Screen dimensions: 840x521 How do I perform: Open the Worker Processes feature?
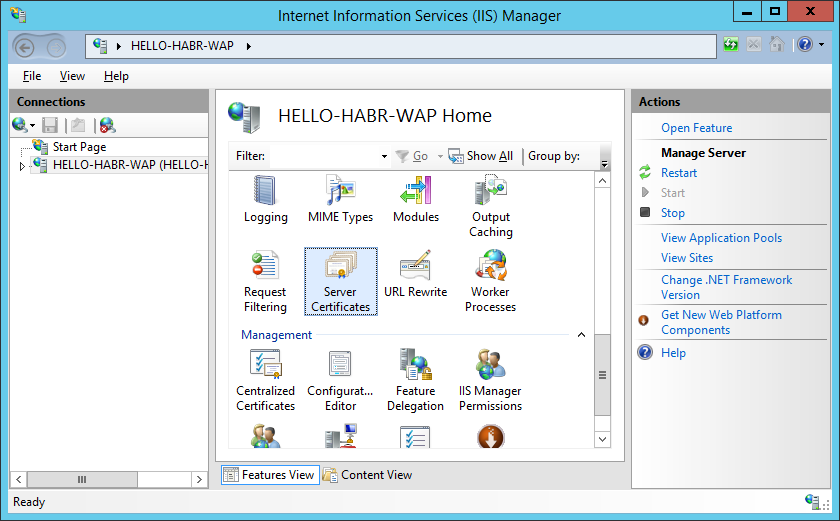491,281
